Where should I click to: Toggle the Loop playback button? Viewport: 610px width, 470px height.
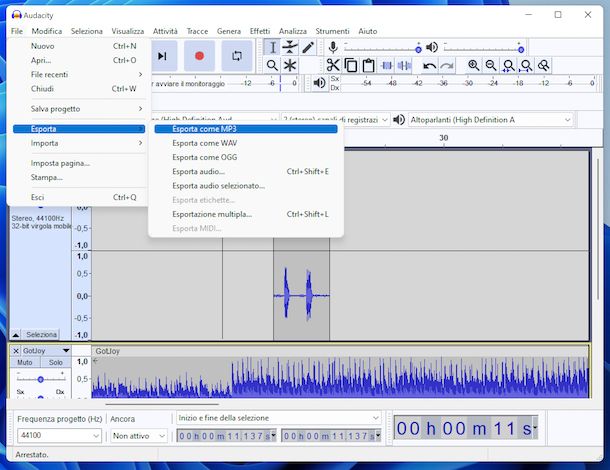[237, 56]
